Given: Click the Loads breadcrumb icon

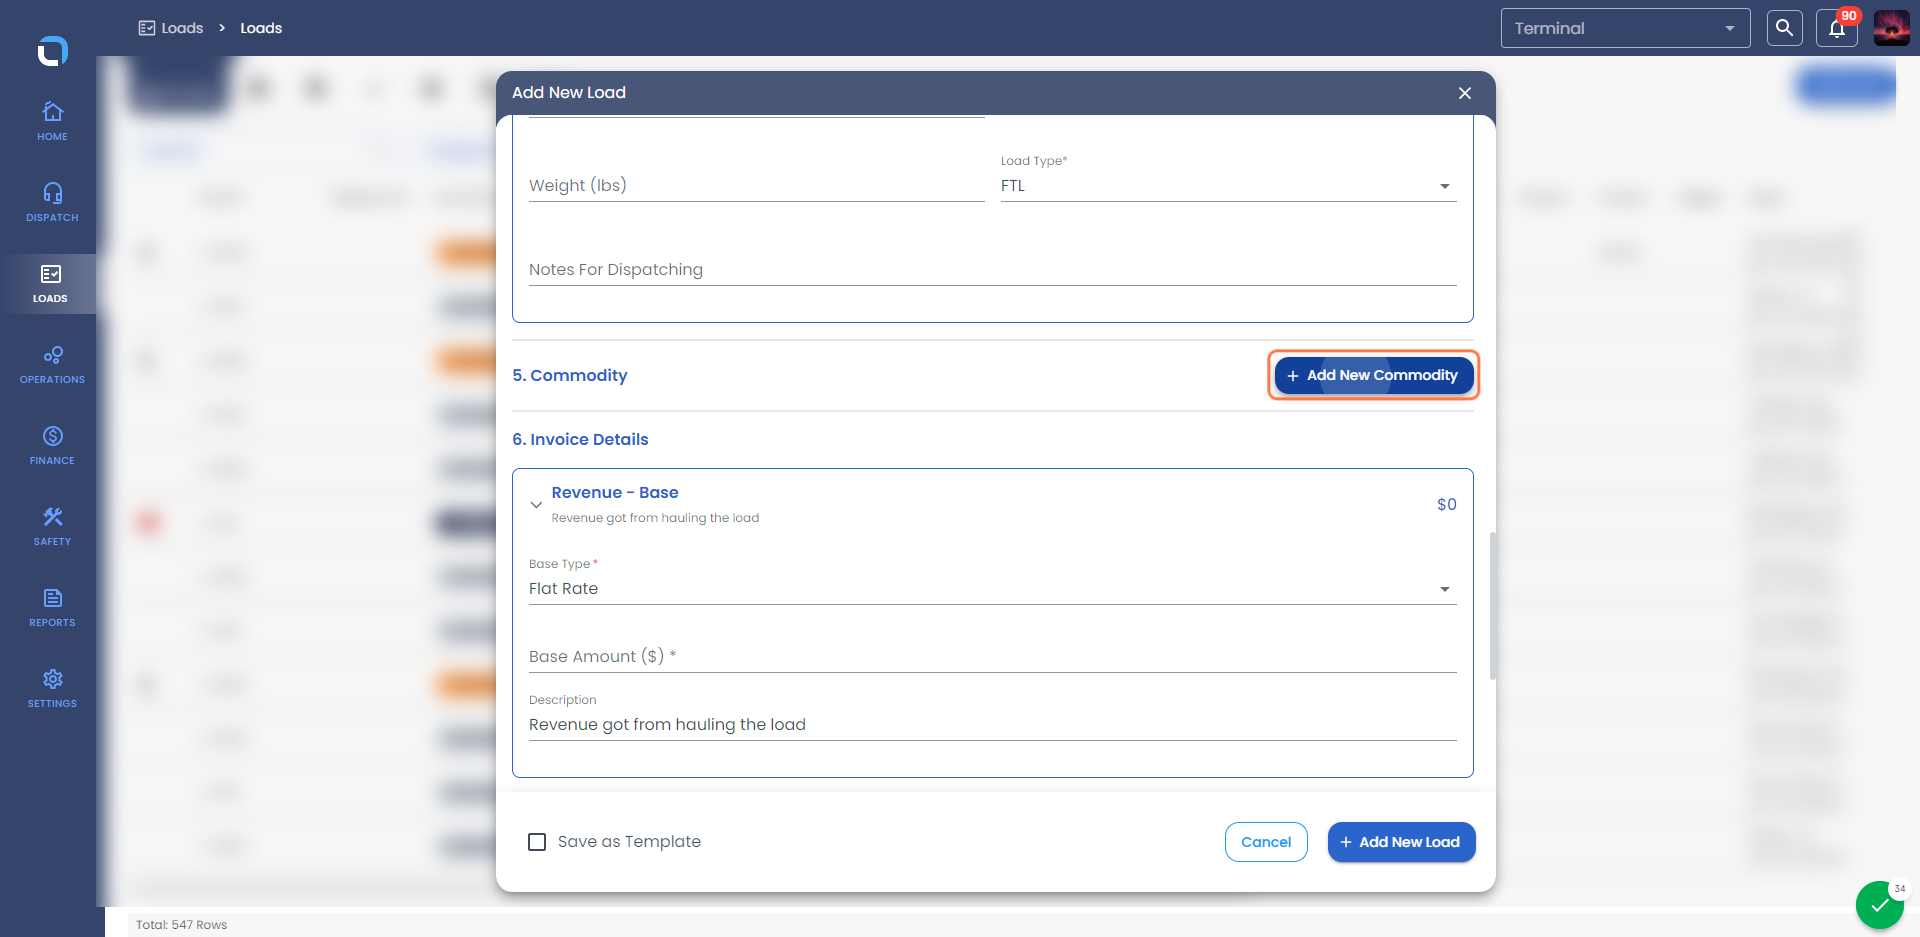Looking at the screenshot, I should click(147, 28).
